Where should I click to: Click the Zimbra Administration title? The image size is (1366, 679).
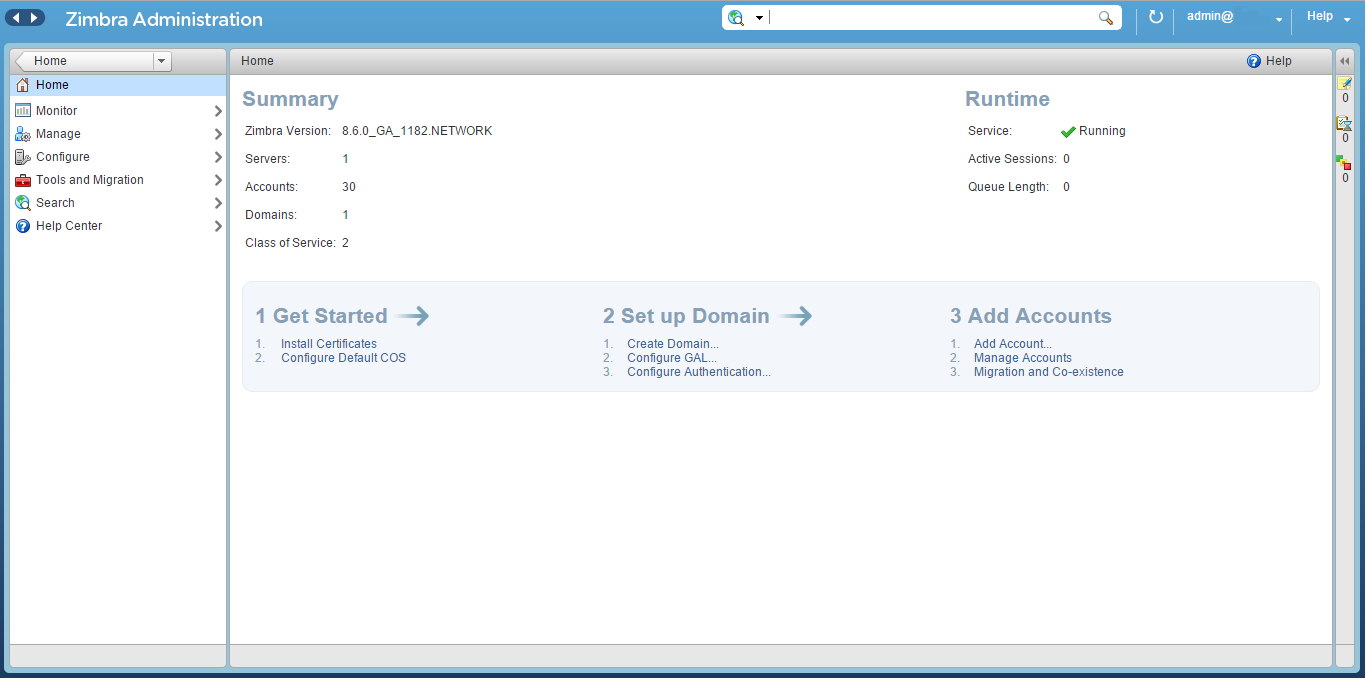coord(164,20)
